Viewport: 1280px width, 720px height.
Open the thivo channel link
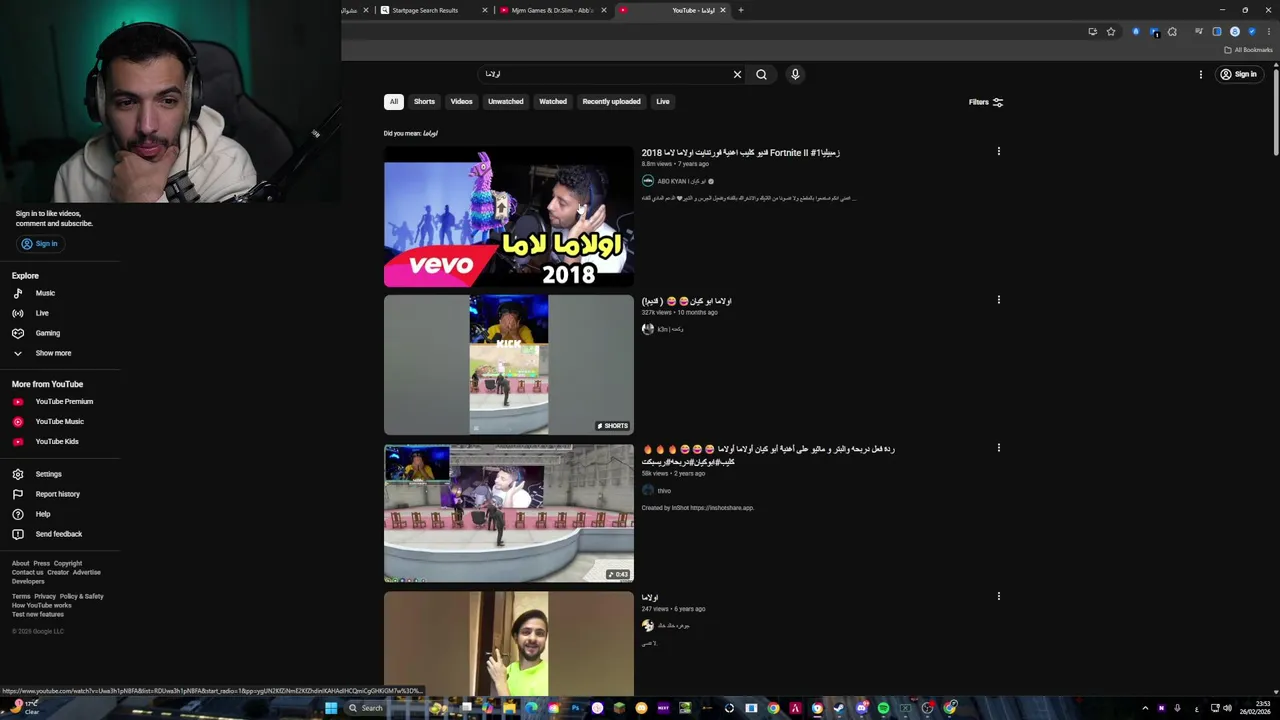point(664,490)
